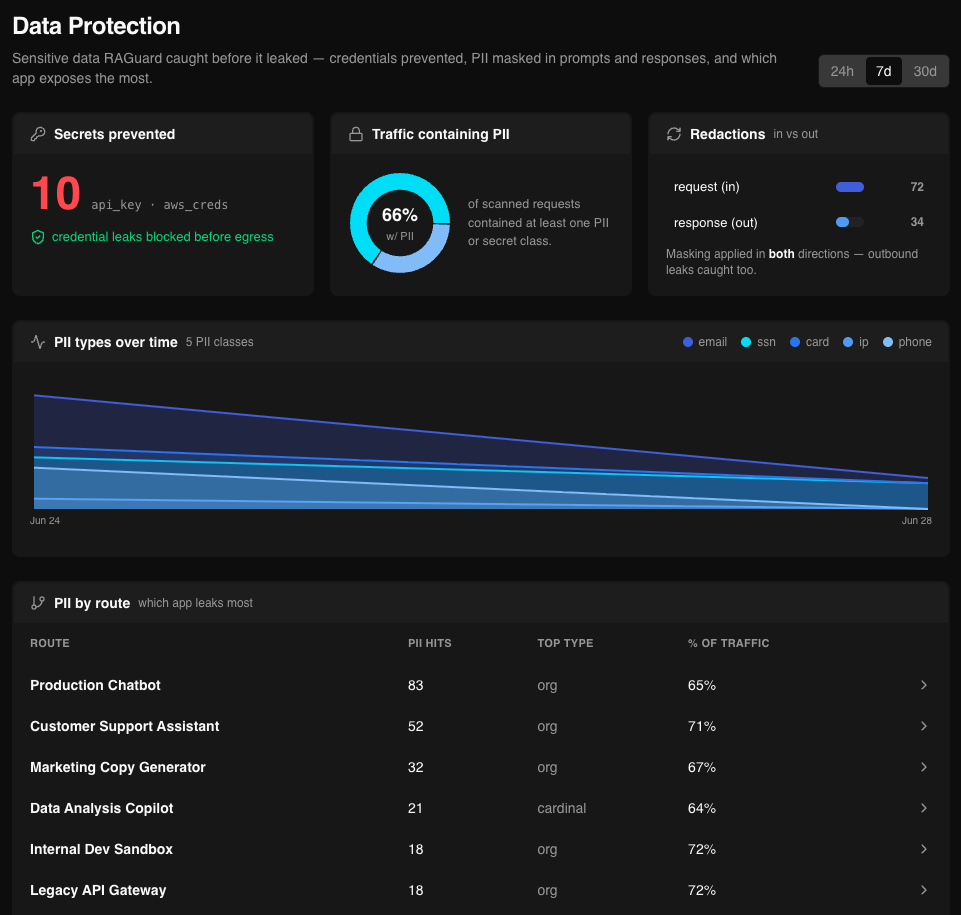This screenshot has width=961, height=915.
Task: Click the 71% of traffic cell
Action: point(702,726)
